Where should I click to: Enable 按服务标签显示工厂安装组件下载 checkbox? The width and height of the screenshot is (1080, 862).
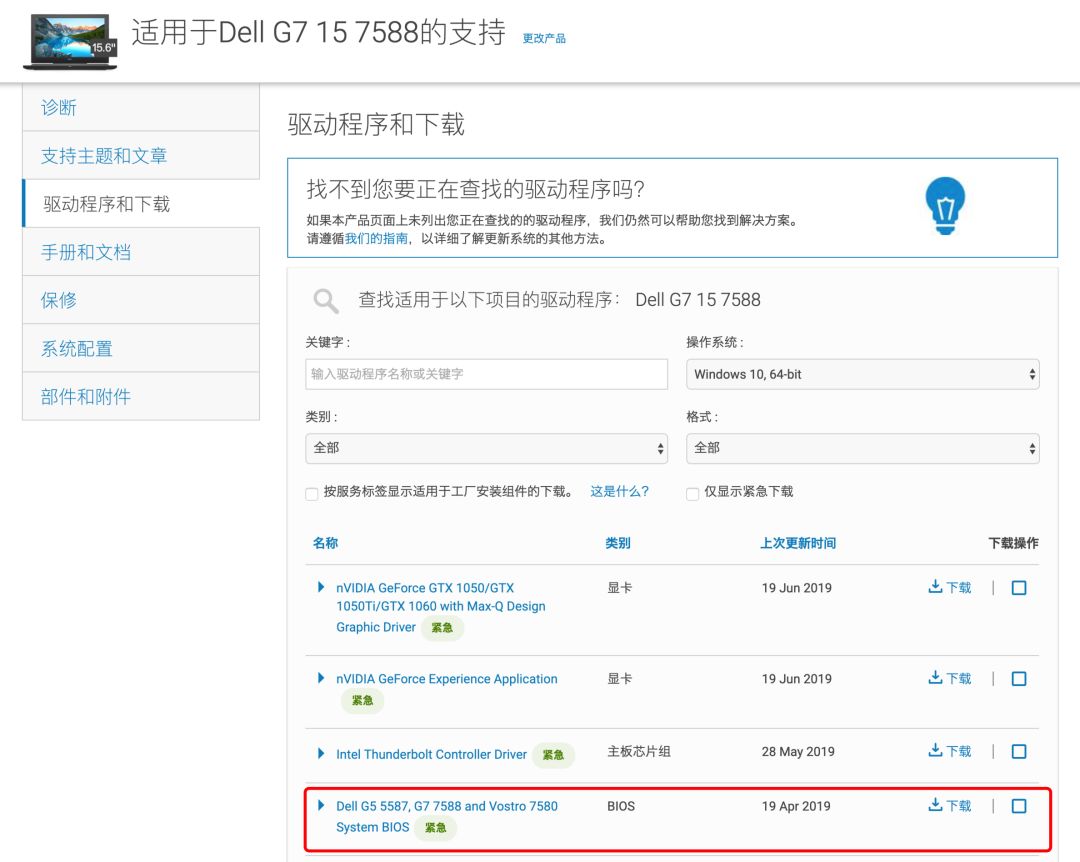(311, 493)
